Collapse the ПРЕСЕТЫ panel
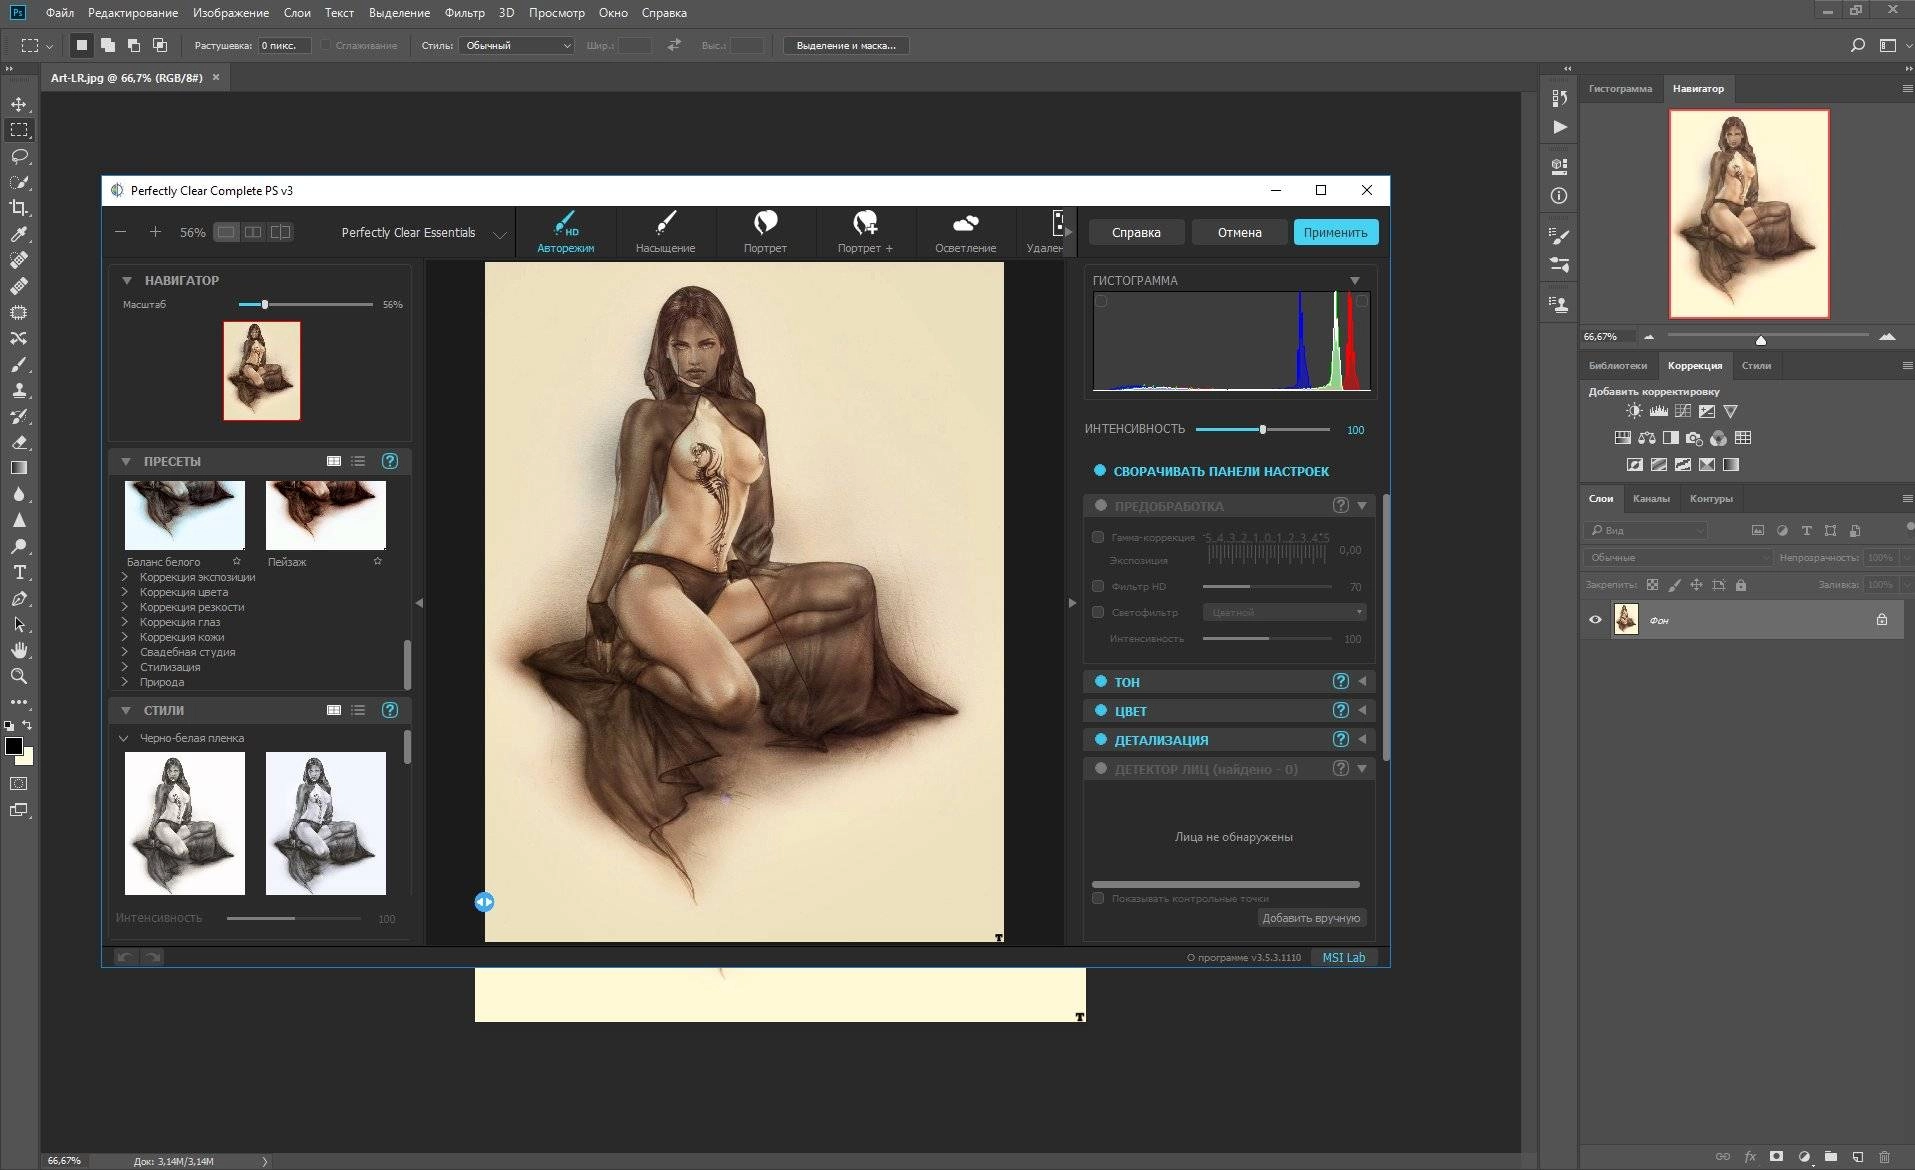This screenshot has width=1915, height=1170. (x=126, y=461)
